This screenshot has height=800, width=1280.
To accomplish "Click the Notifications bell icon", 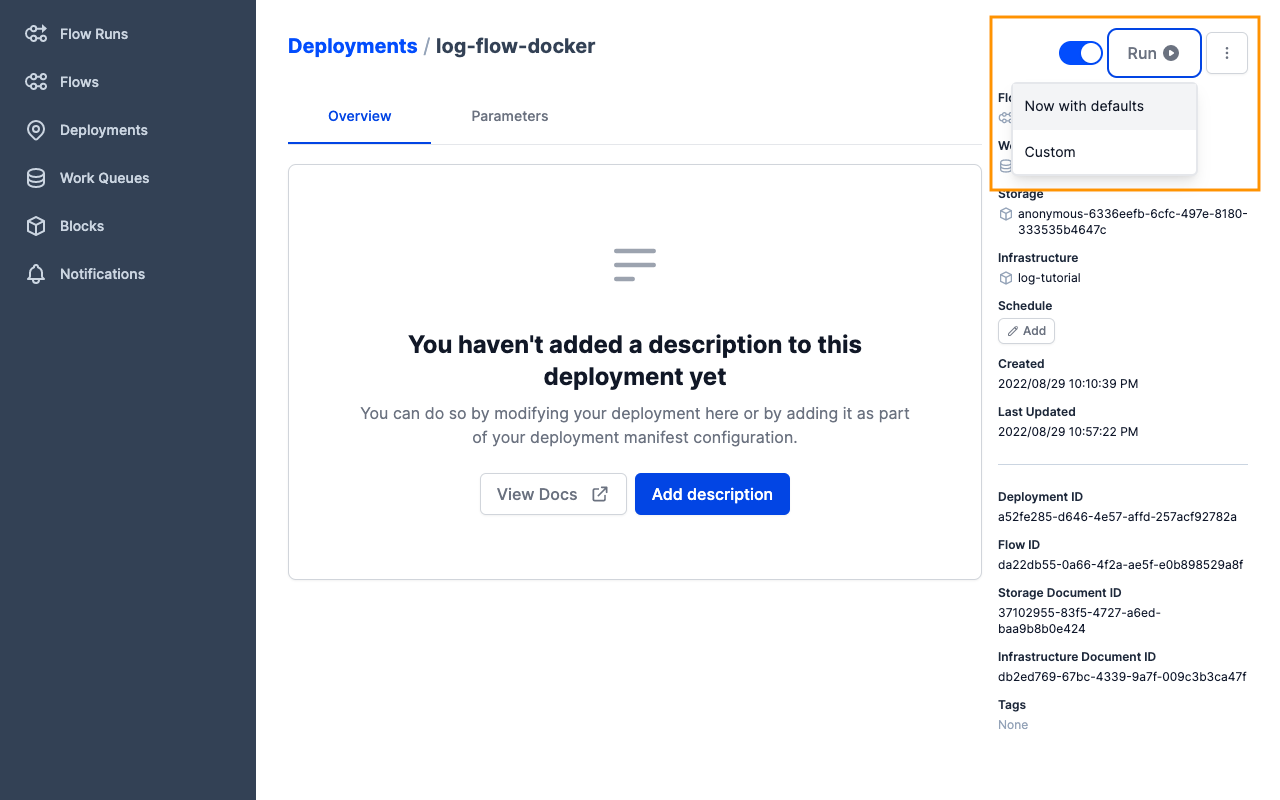I will click(x=36, y=274).
